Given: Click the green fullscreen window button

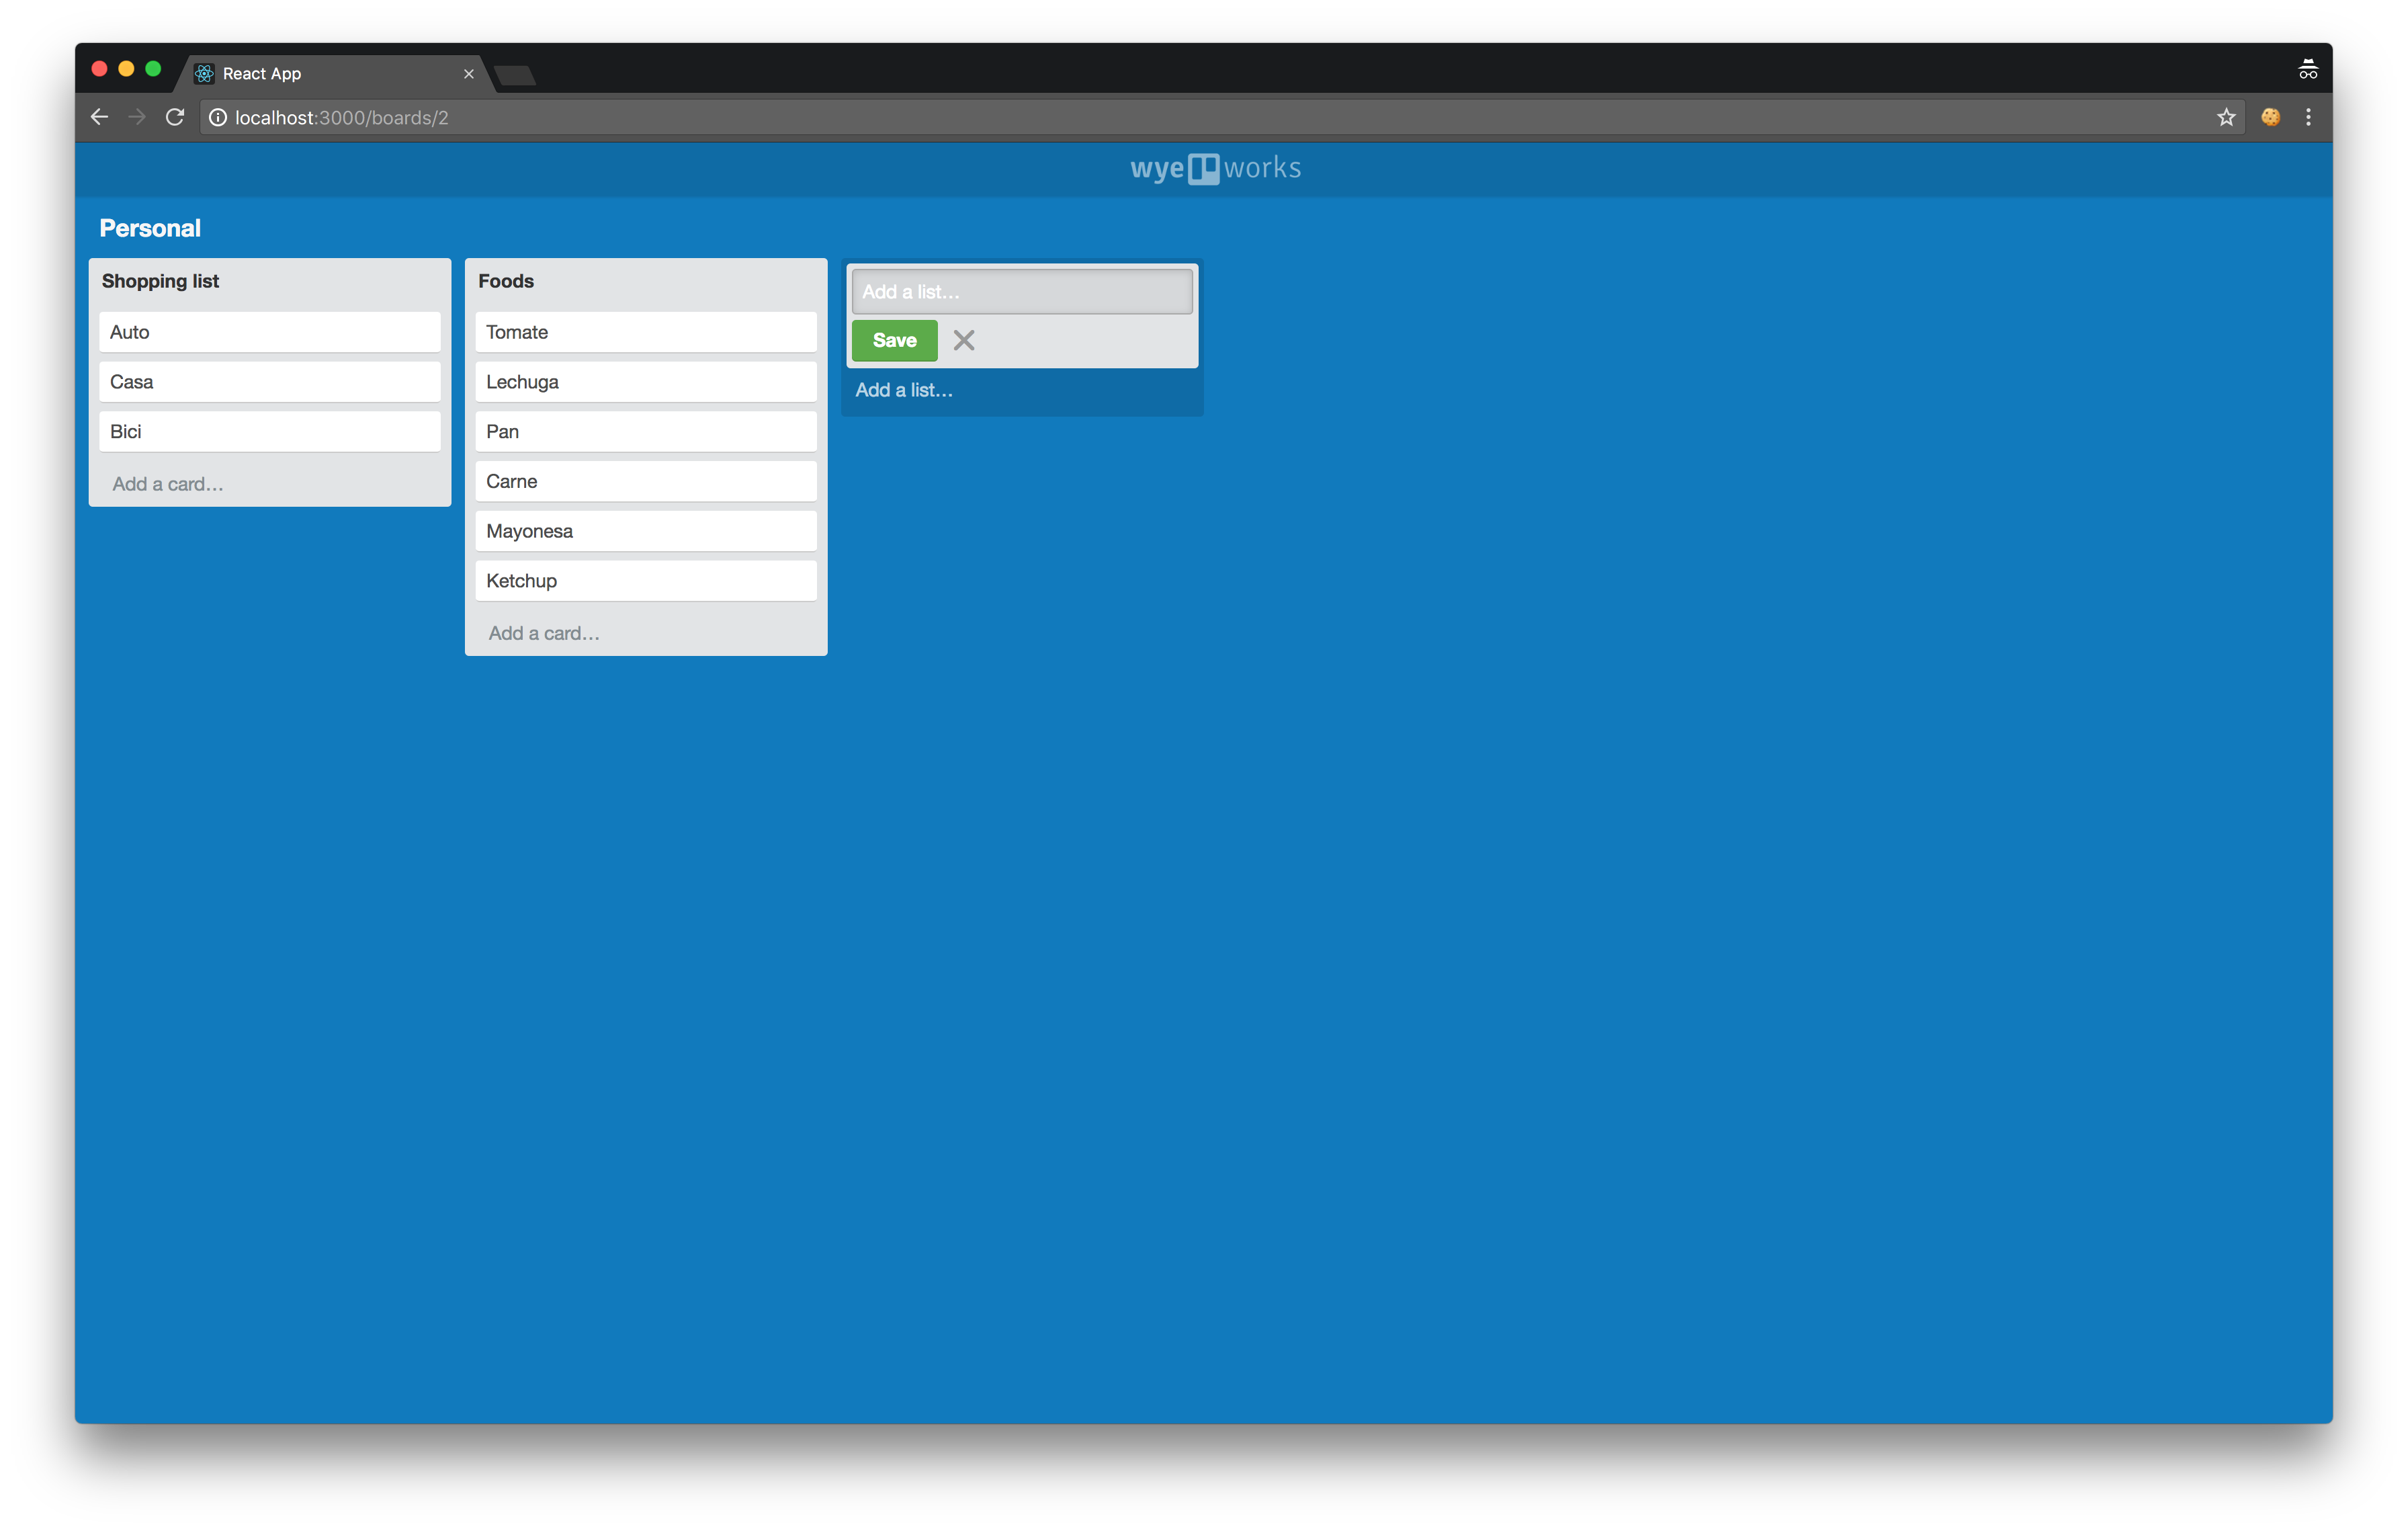Looking at the screenshot, I should 153,69.
